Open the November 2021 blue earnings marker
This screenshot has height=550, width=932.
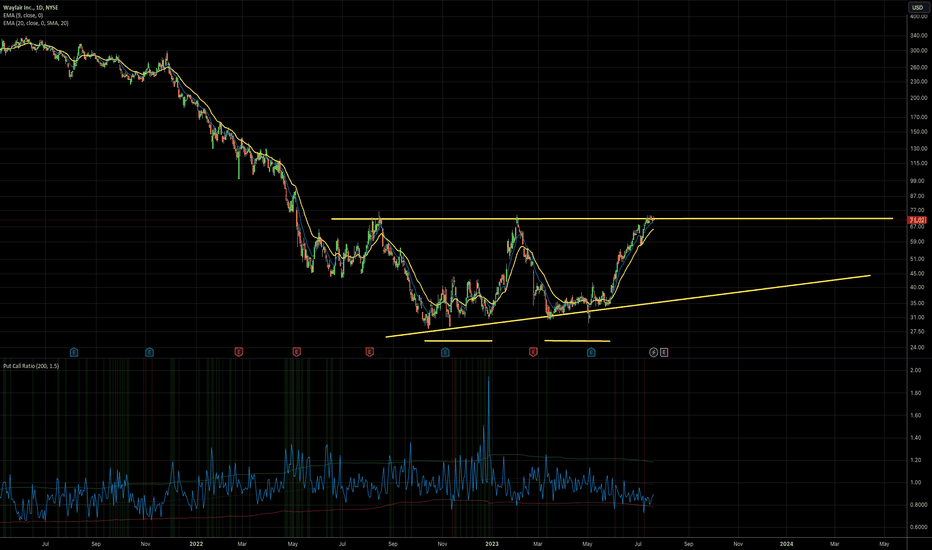[x=149, y=352]
